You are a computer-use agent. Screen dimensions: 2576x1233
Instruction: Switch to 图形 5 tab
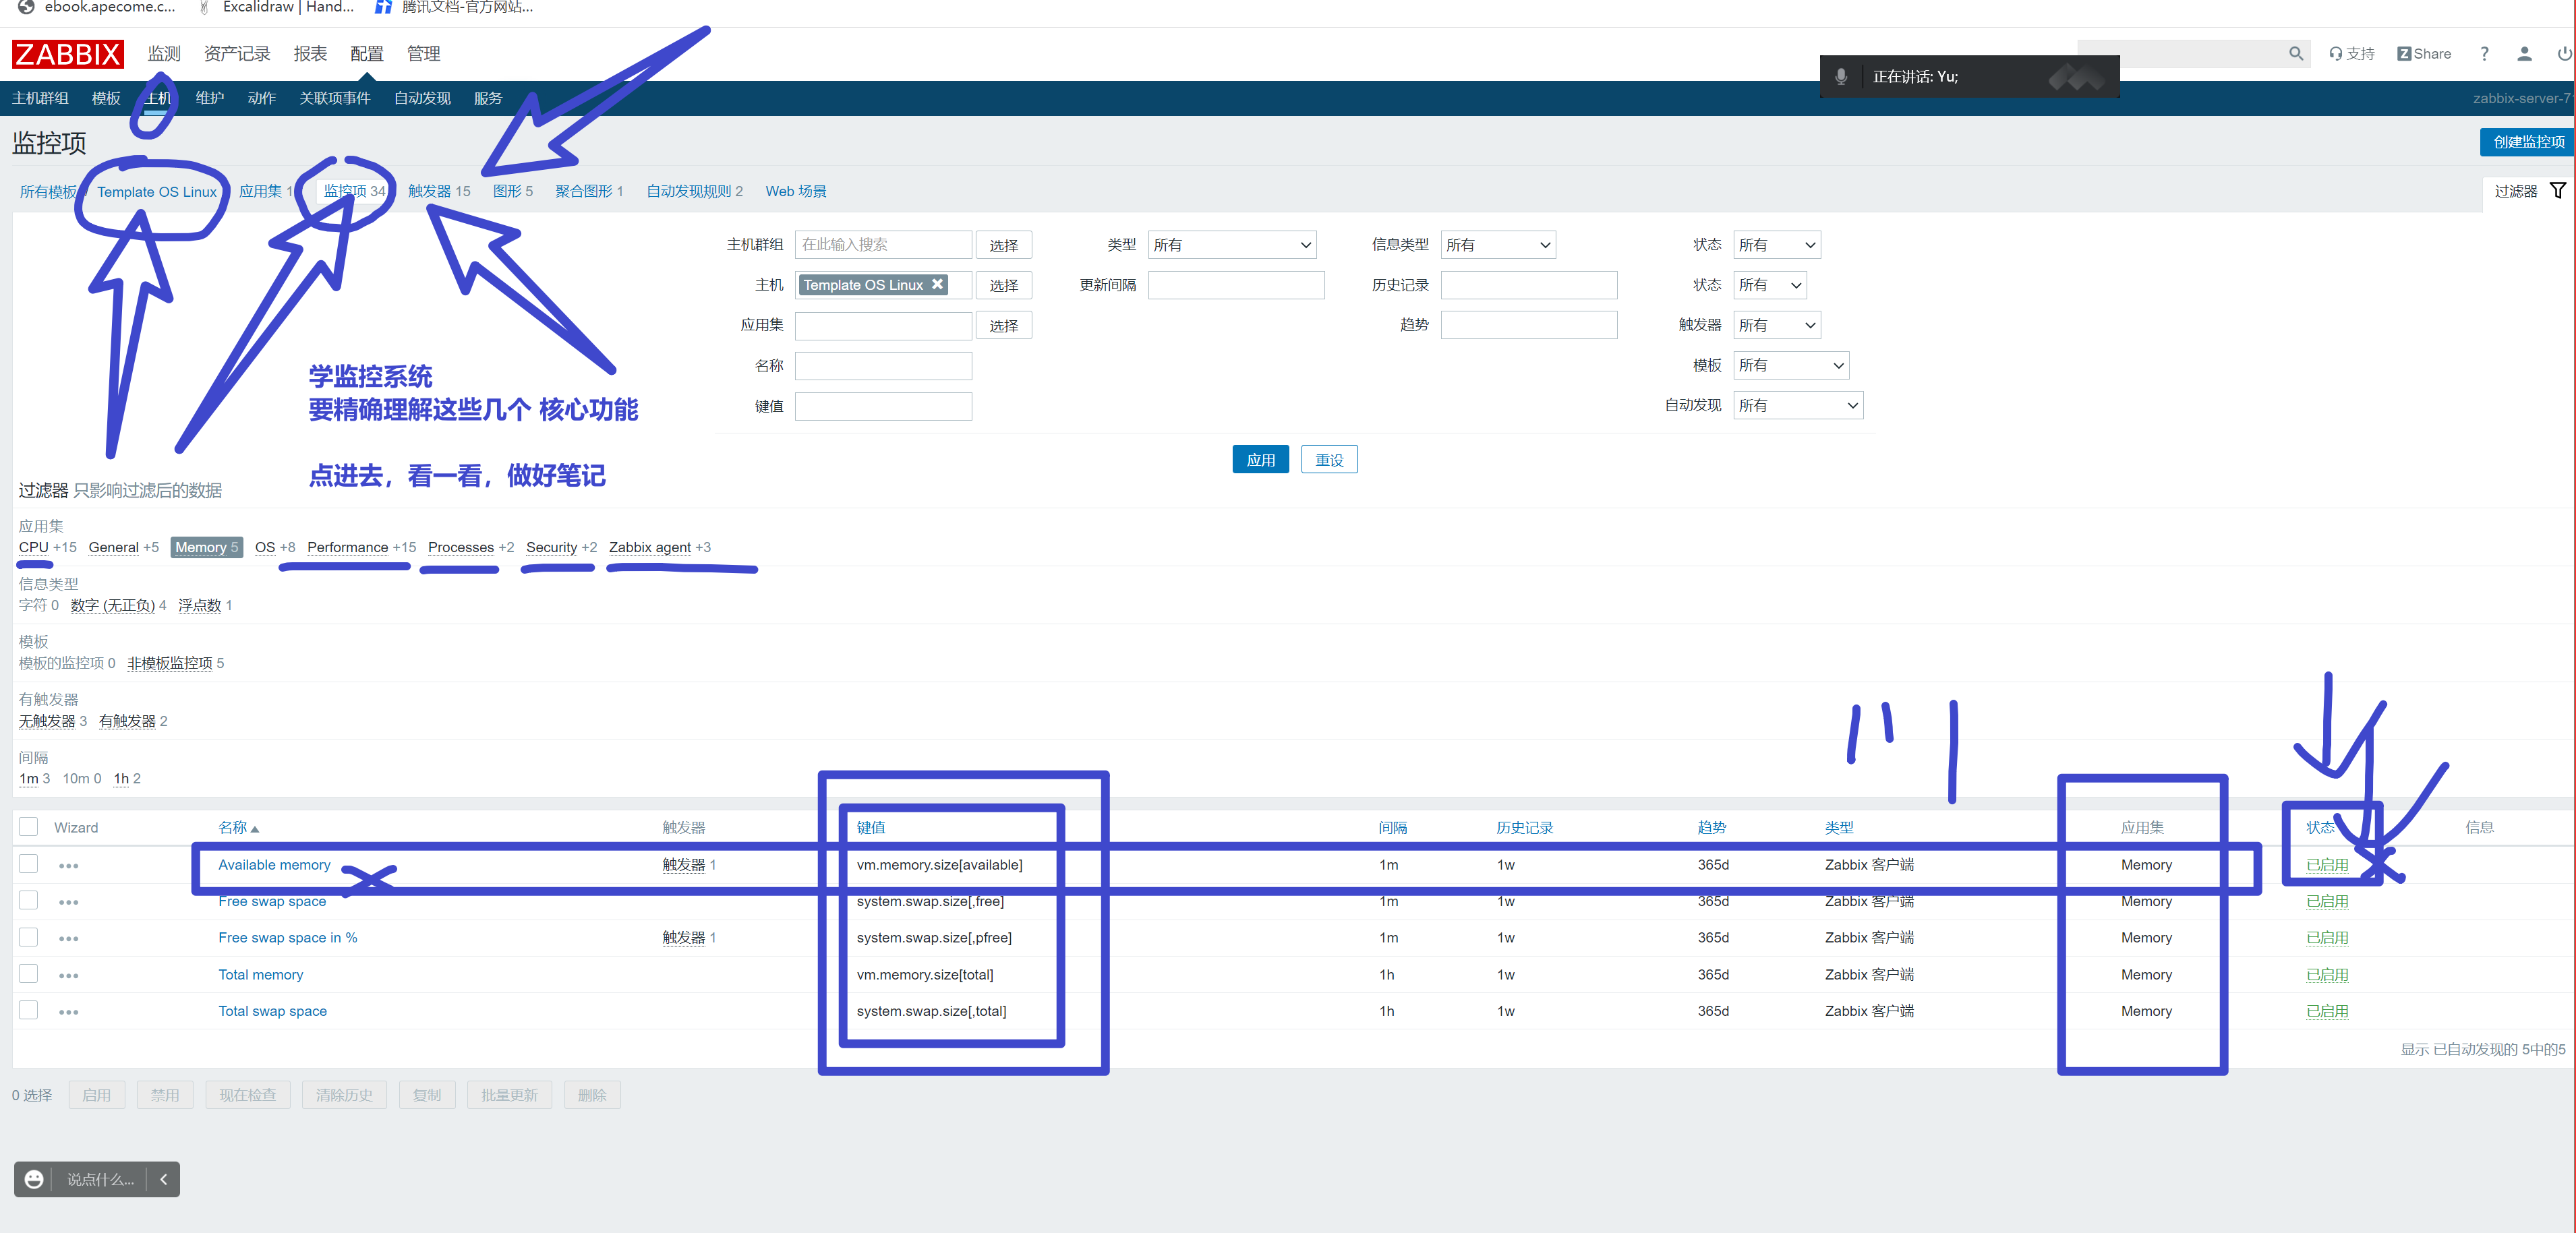[513, 191]
